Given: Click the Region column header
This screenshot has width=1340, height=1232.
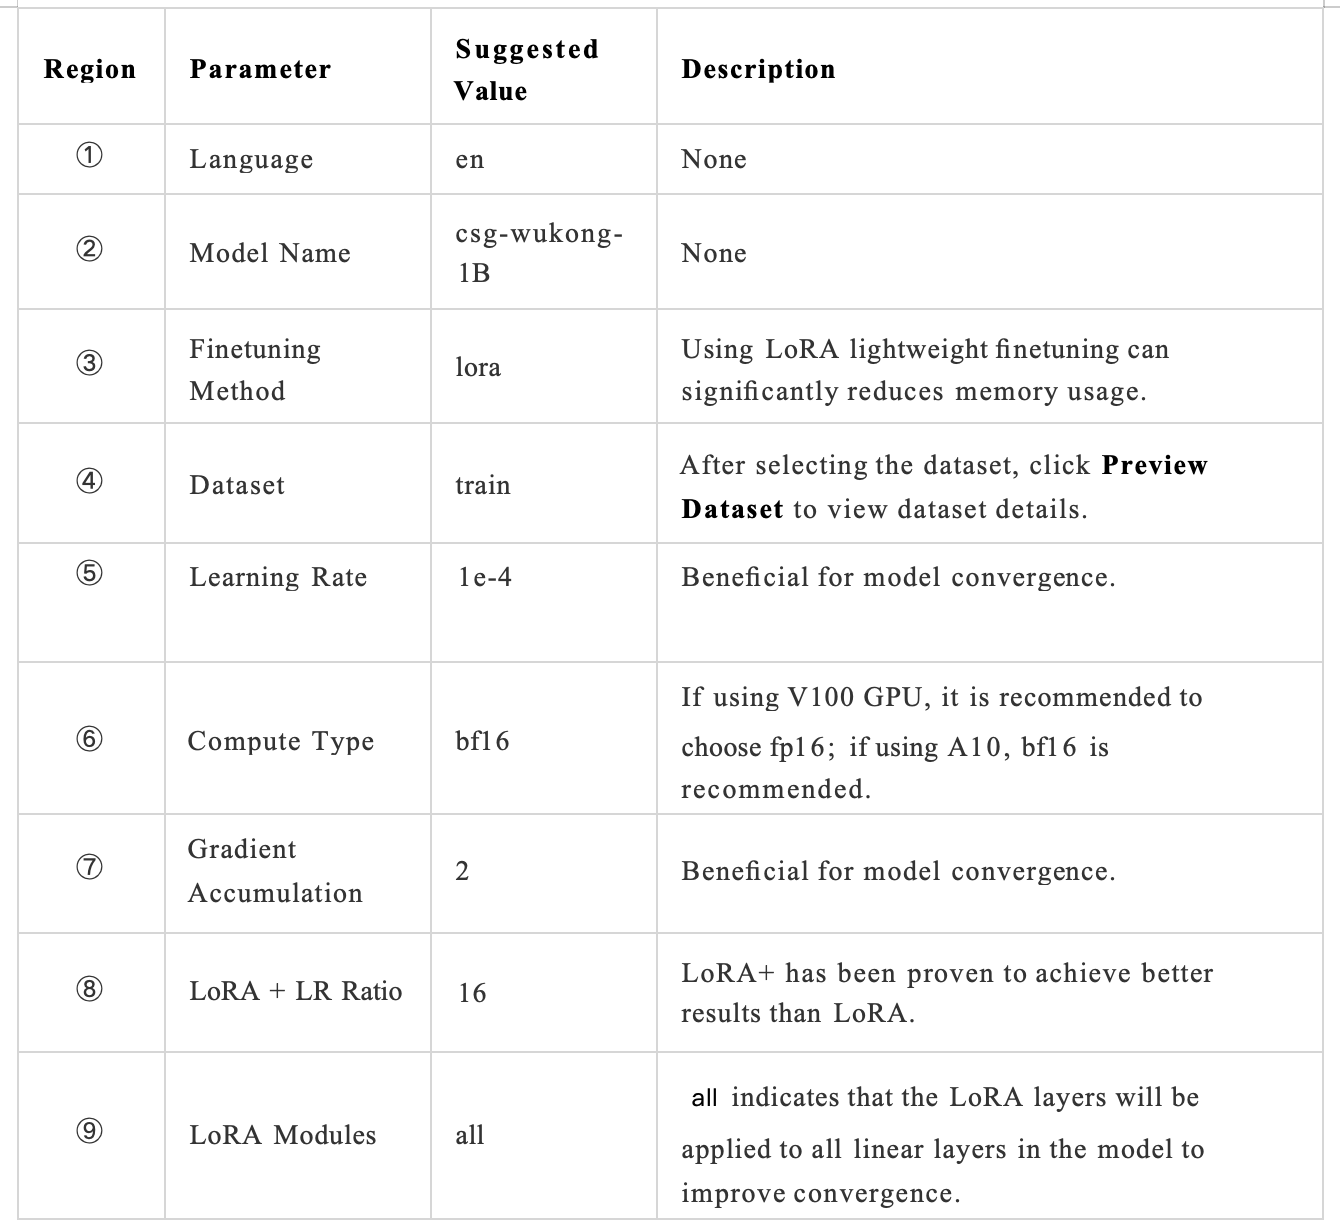Looking at the screenshot, I should pos(90,69).
